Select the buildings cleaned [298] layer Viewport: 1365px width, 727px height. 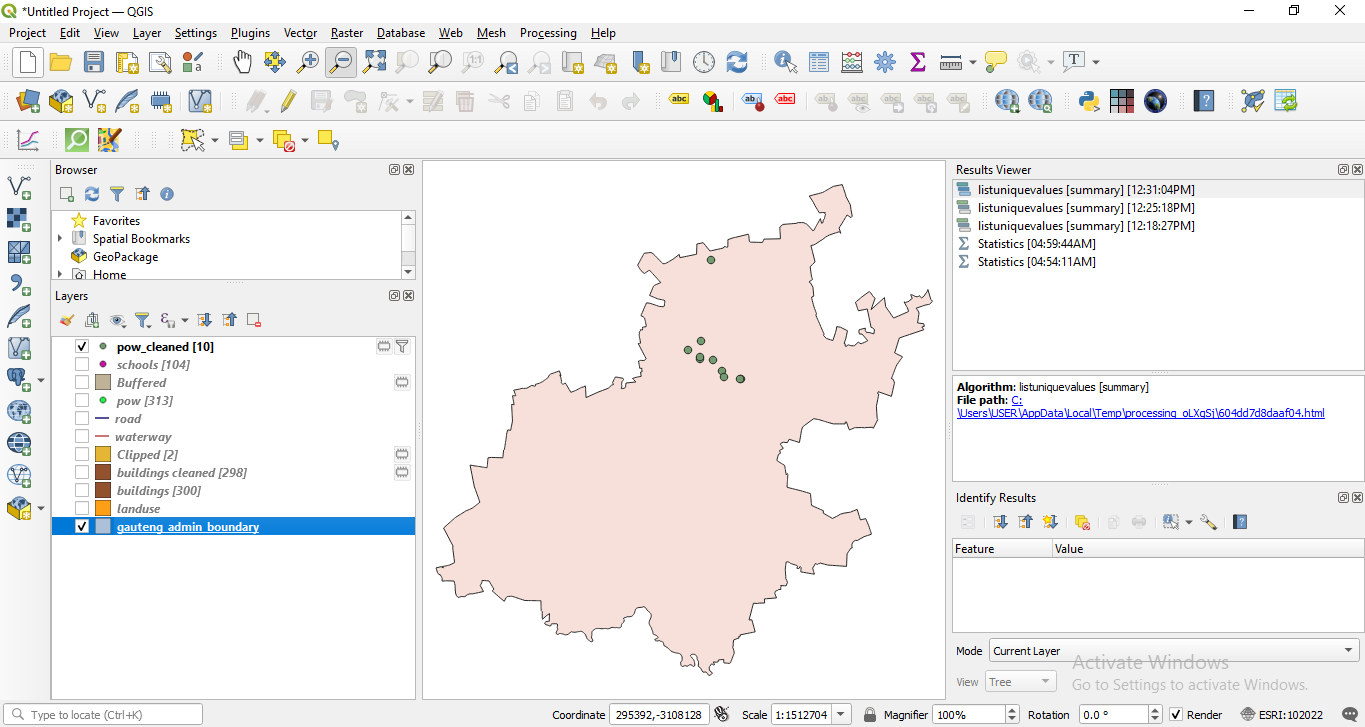(181, 473)
